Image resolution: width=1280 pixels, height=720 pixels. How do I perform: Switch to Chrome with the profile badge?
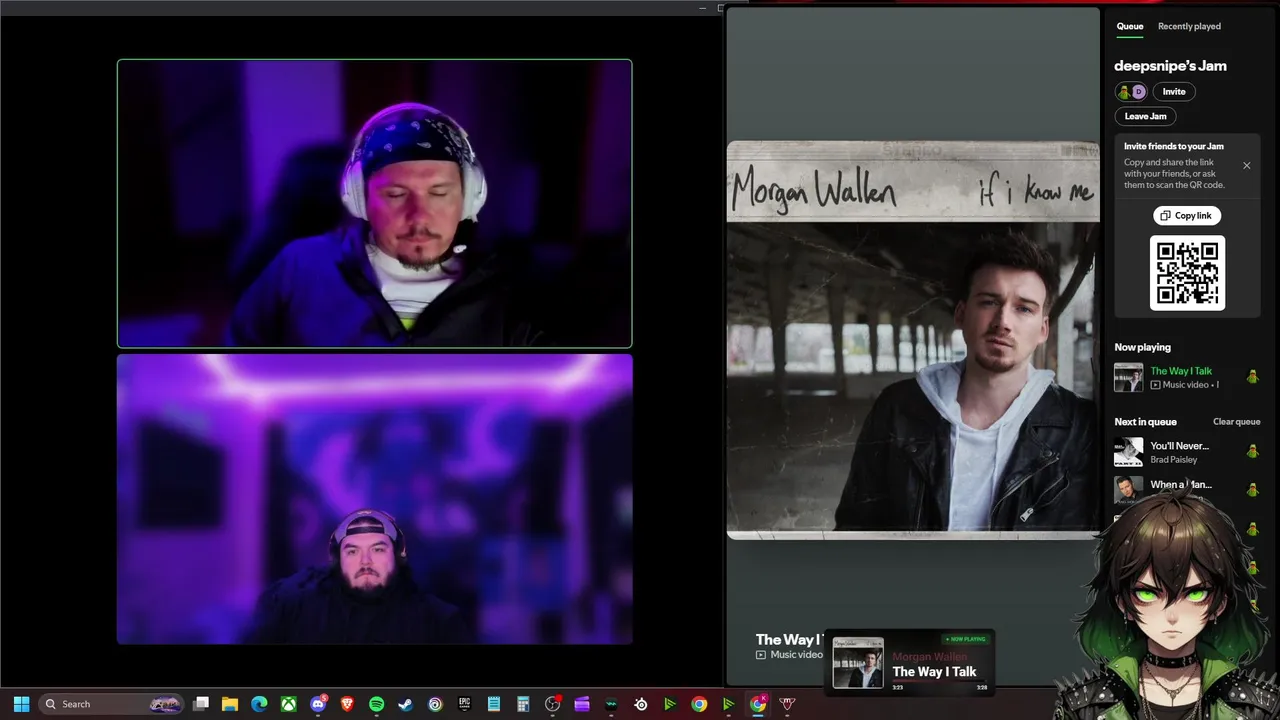point(758,704)
